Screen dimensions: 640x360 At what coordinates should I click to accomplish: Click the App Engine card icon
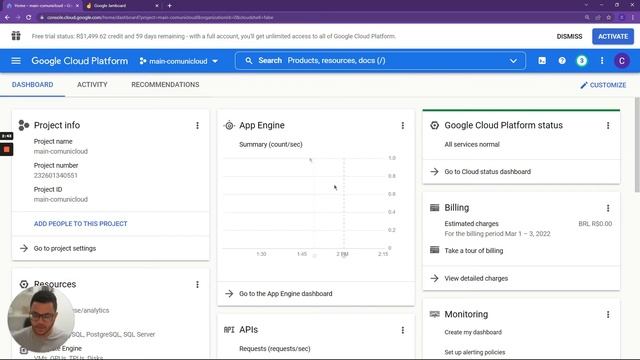[229, 125]
